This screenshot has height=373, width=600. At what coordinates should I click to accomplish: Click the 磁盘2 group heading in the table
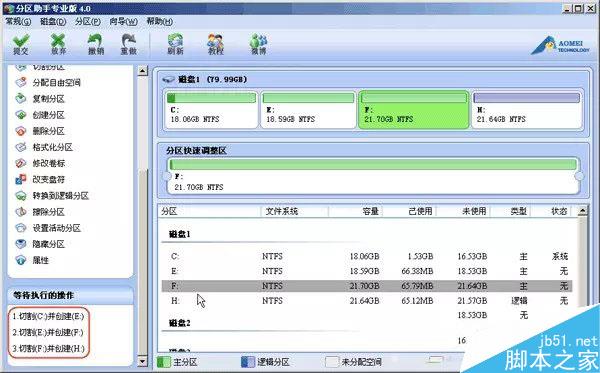[x=180, y=323]
